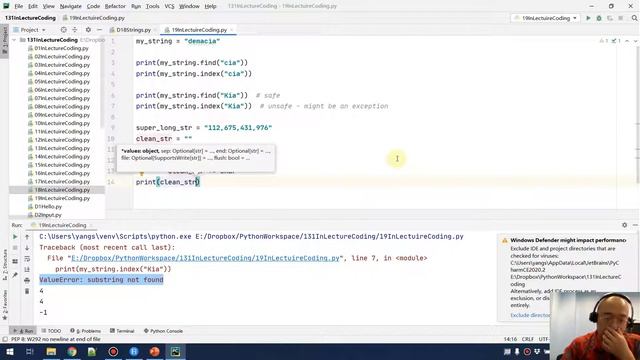The height and width of the screenshot is (360, 640).
Task: Run the 19InLectureCoding configuration from the toolbar
Action: [x=588, y=18]
